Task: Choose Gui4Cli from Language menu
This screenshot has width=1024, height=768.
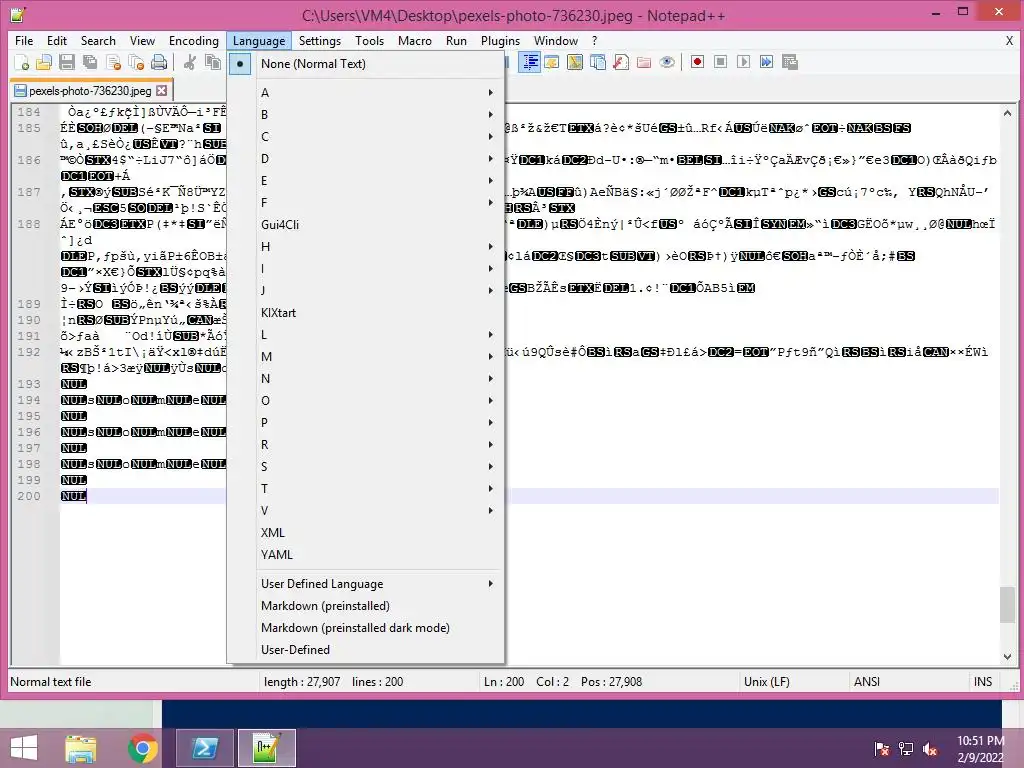Action: pos(366,225)
